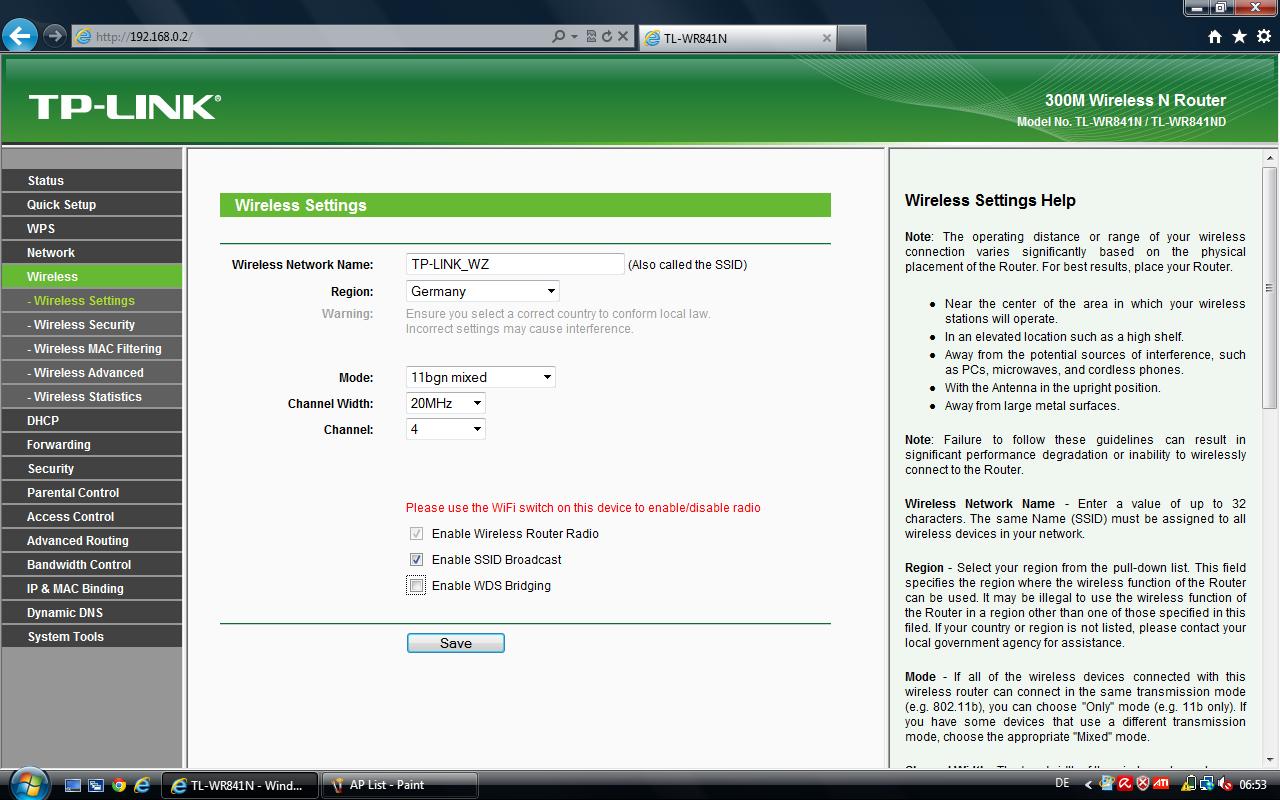Viewport: 1280px width, 800px height.
Task: Open the Channel Width dropdown 20MHz
Action: [445, 403]
